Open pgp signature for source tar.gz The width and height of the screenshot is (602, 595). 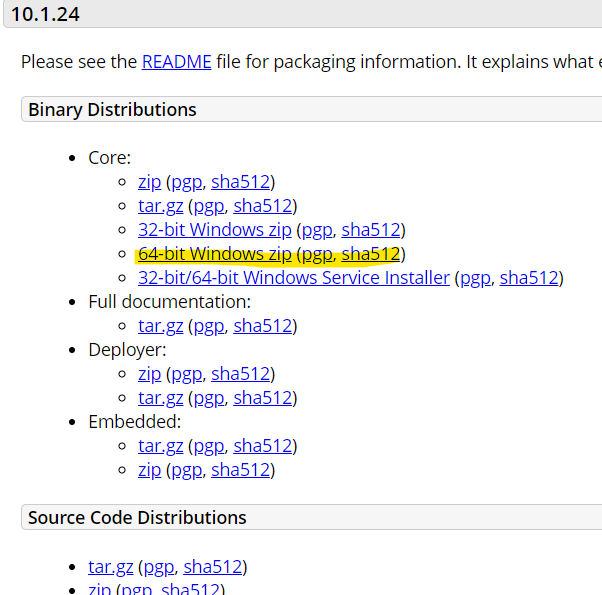click(159, 567)
